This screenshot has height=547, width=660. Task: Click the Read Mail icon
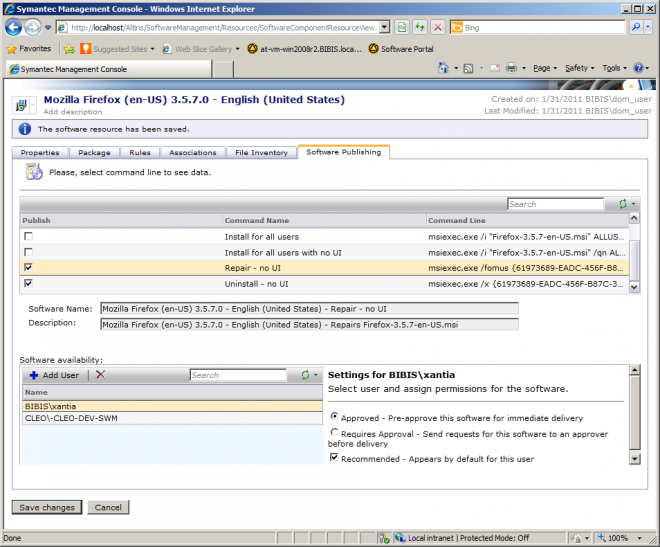(x=495, y=68)
